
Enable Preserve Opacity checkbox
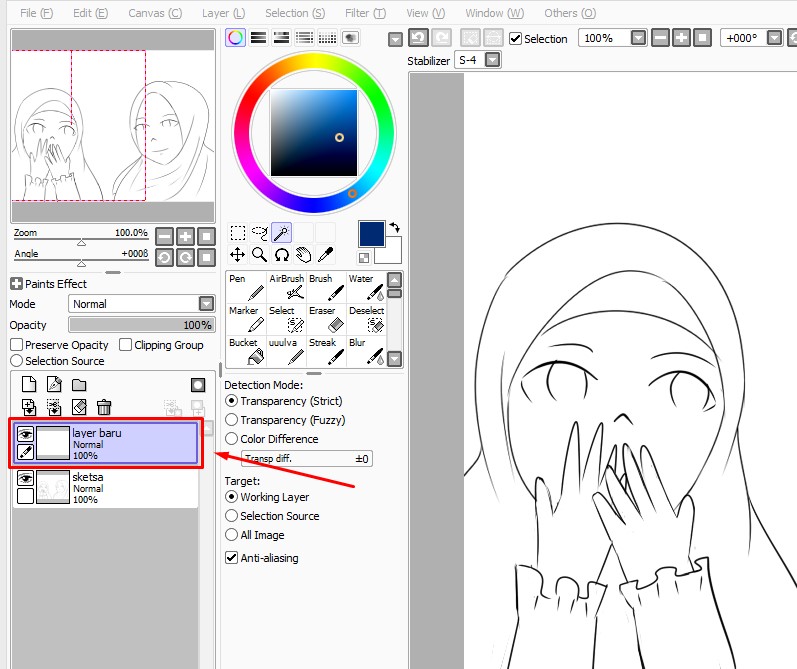(16, 345)
